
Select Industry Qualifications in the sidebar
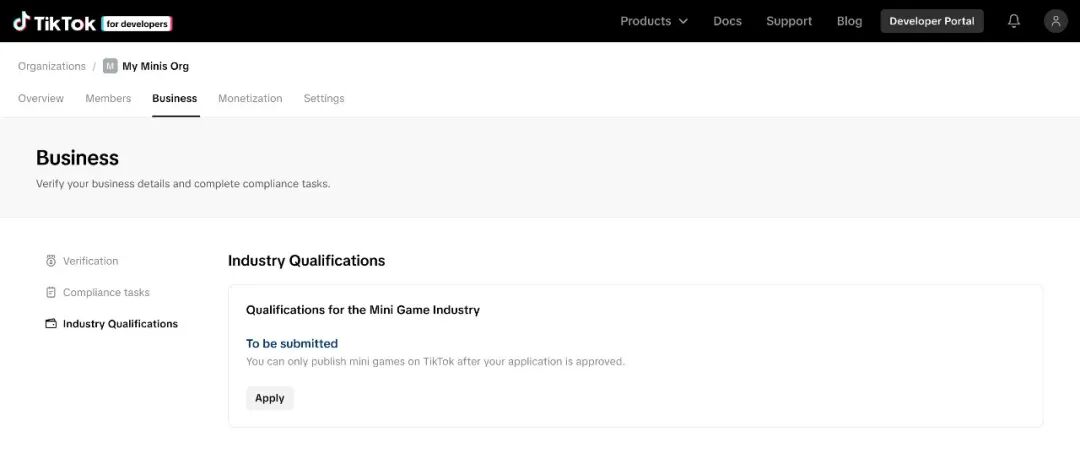pos(121,324)
